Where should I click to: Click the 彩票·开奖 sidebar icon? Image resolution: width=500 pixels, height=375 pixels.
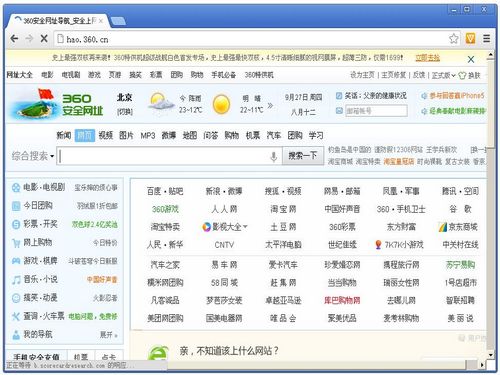point(16,224)
